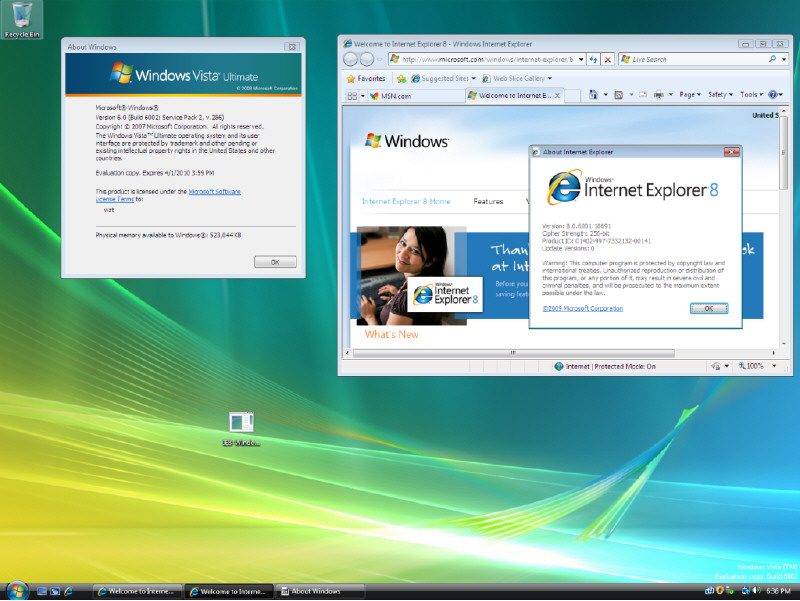Select the Features page navigation item
800x601 pixels.
point(488,202)
